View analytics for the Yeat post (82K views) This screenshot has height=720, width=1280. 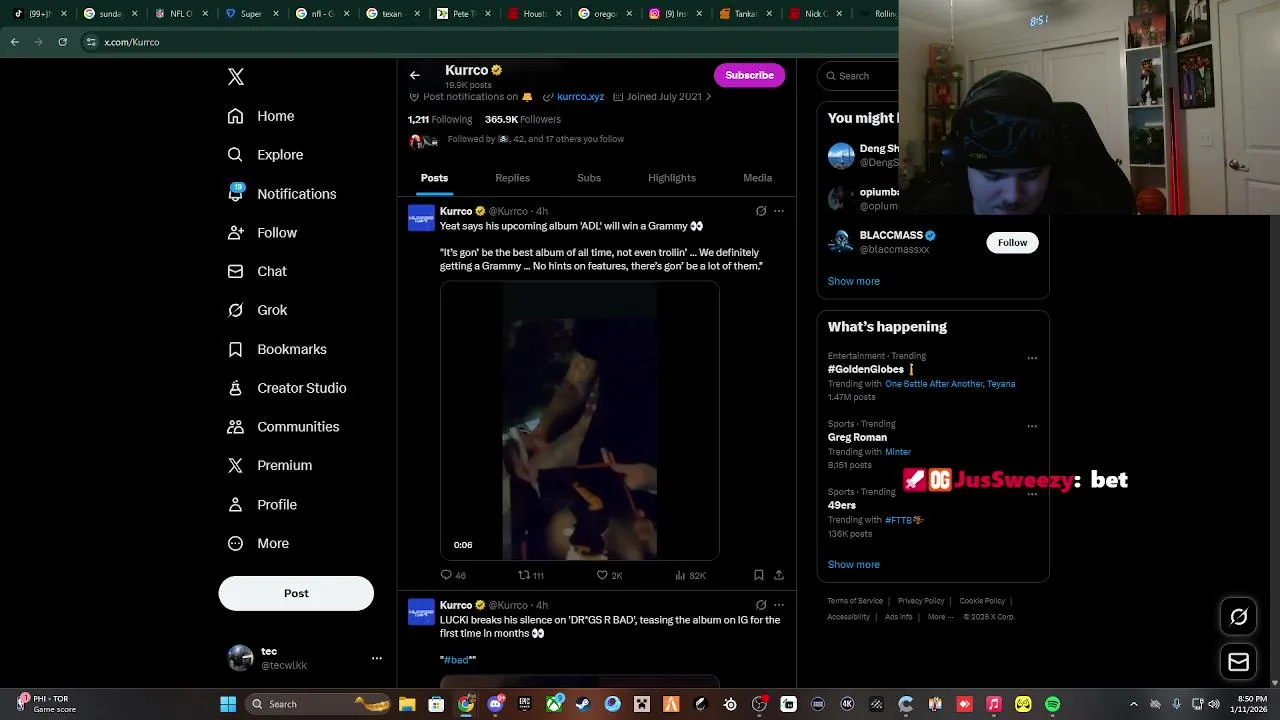[690, 575]
